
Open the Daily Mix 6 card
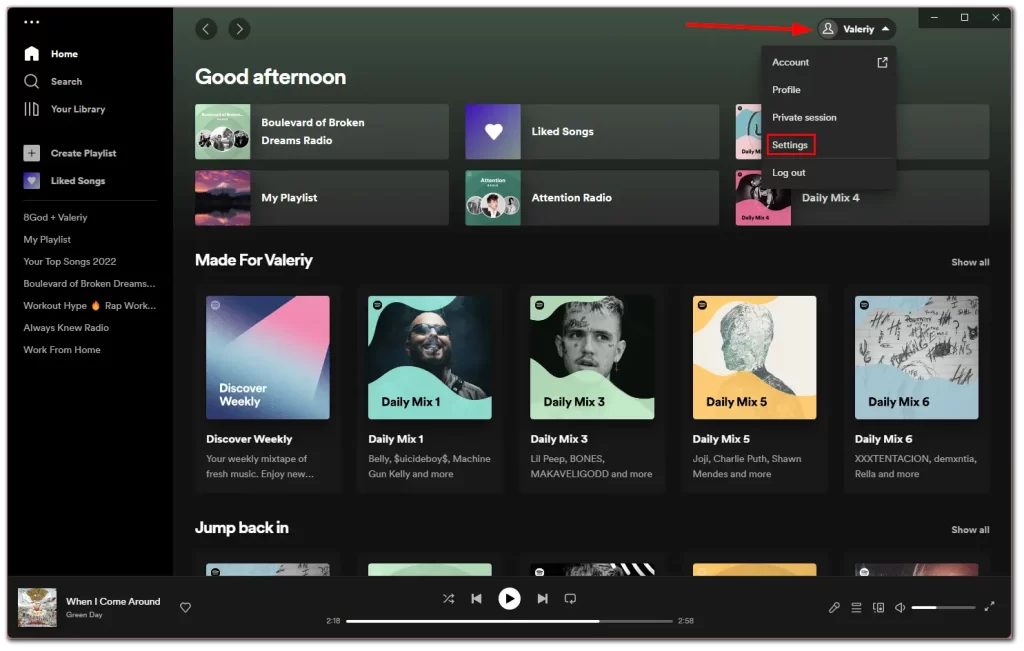[x=917, y=390]
